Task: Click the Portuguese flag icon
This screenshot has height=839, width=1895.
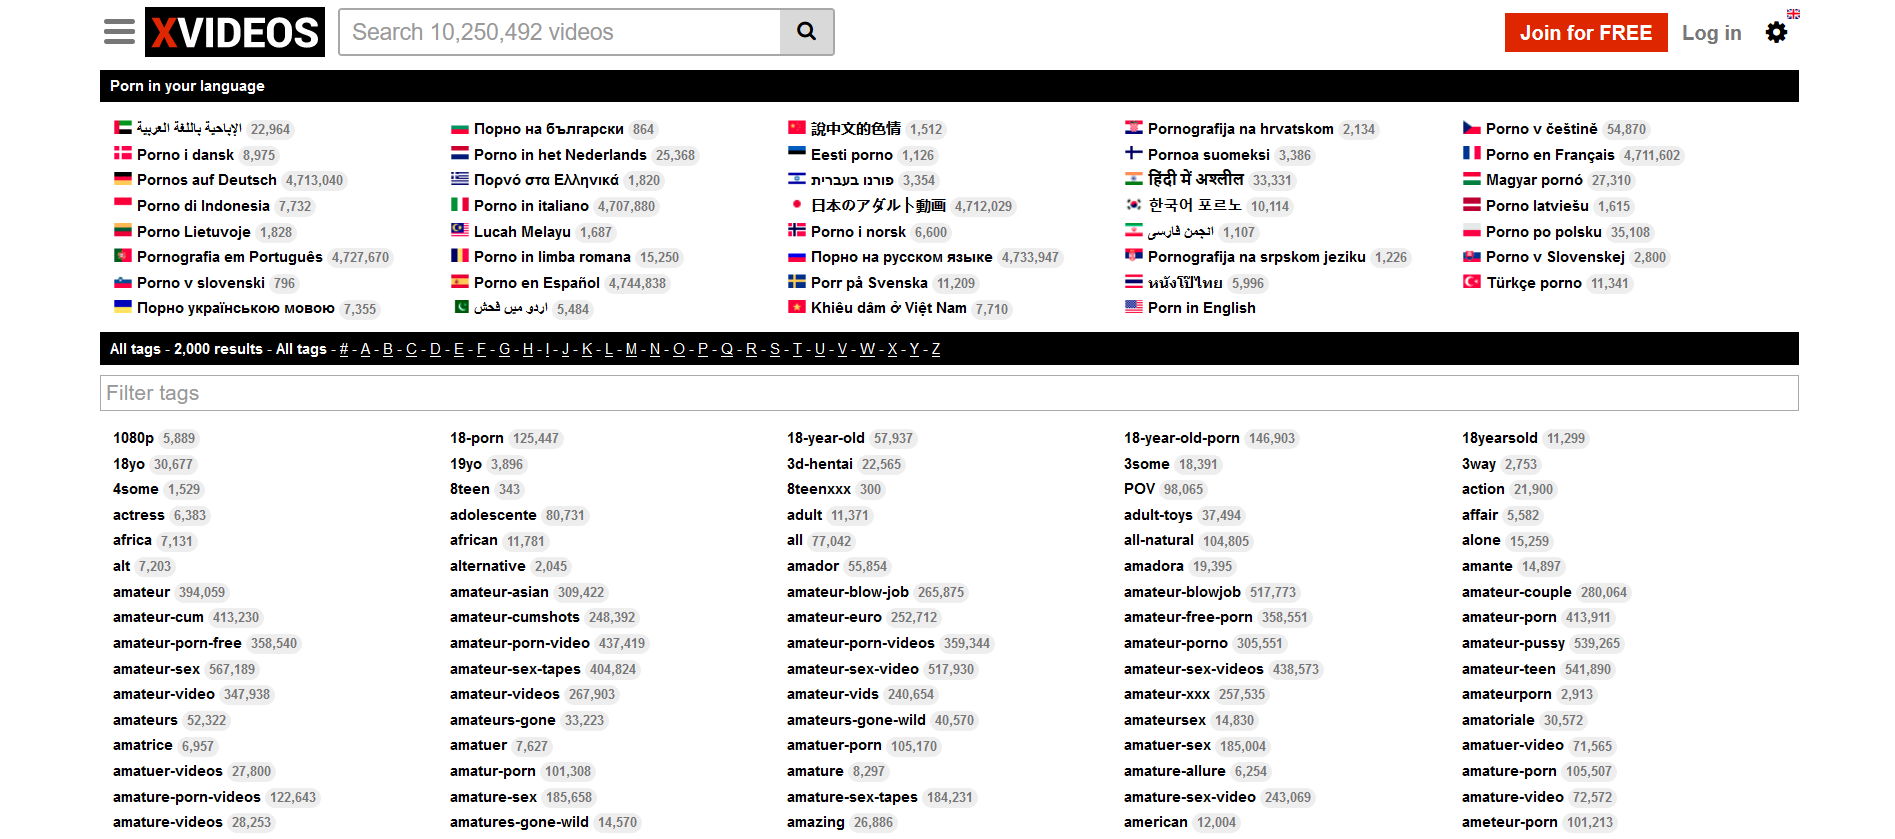Action: point(123,256)
